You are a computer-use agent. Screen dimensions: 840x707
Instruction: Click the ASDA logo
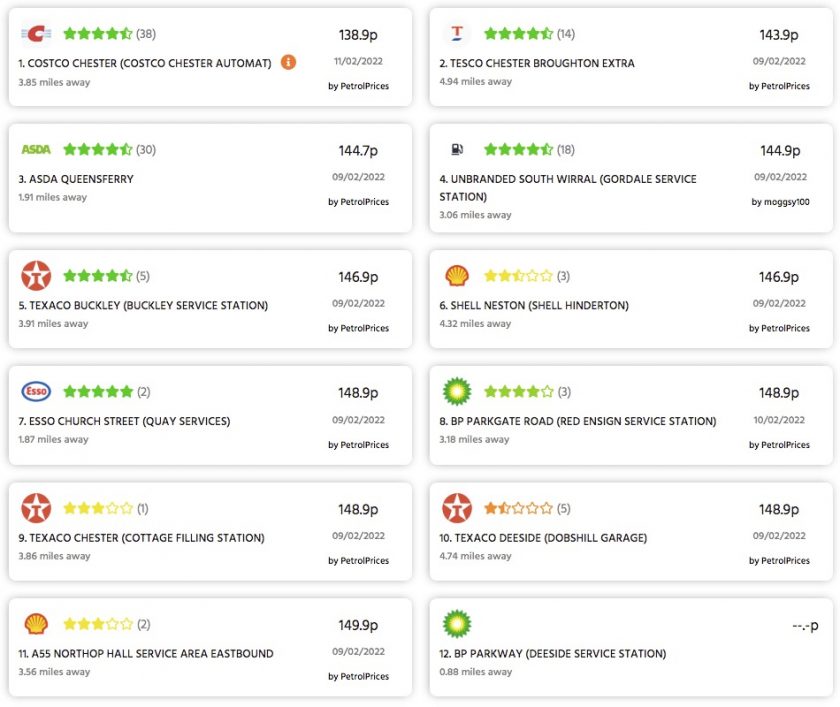[x=36, y=149]
